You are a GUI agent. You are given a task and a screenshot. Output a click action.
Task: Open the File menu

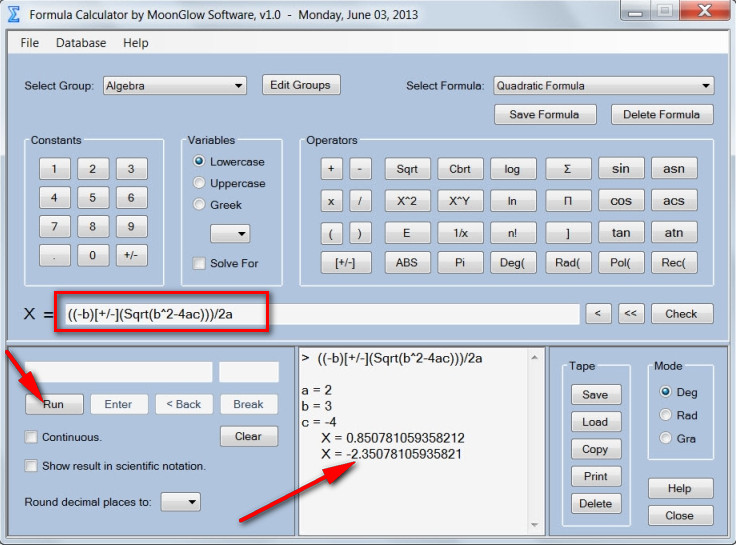tap(30, 43)
